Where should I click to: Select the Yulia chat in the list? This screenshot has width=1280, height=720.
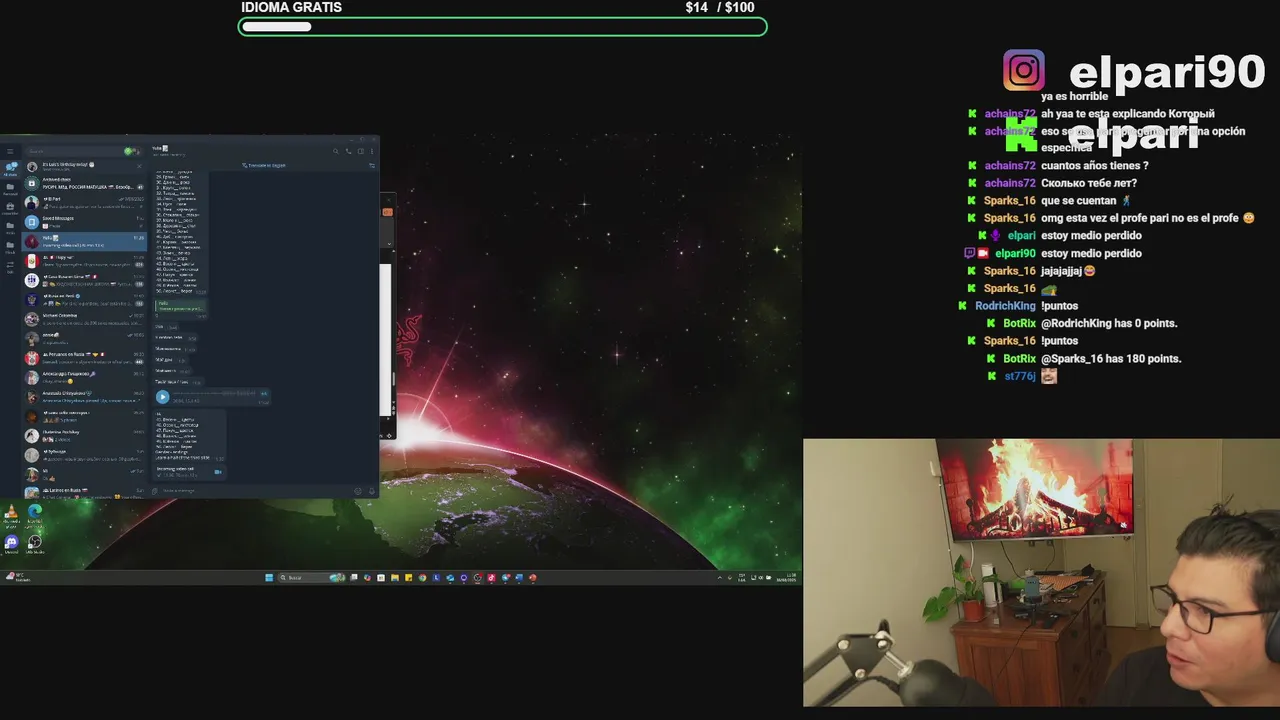click(x=83, y=241)
